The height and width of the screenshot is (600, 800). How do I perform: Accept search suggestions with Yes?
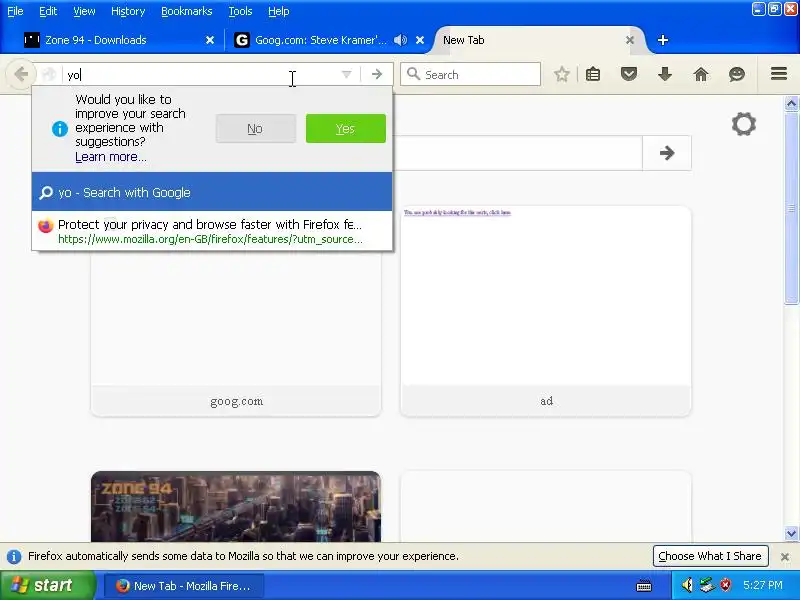coord(345,129)
